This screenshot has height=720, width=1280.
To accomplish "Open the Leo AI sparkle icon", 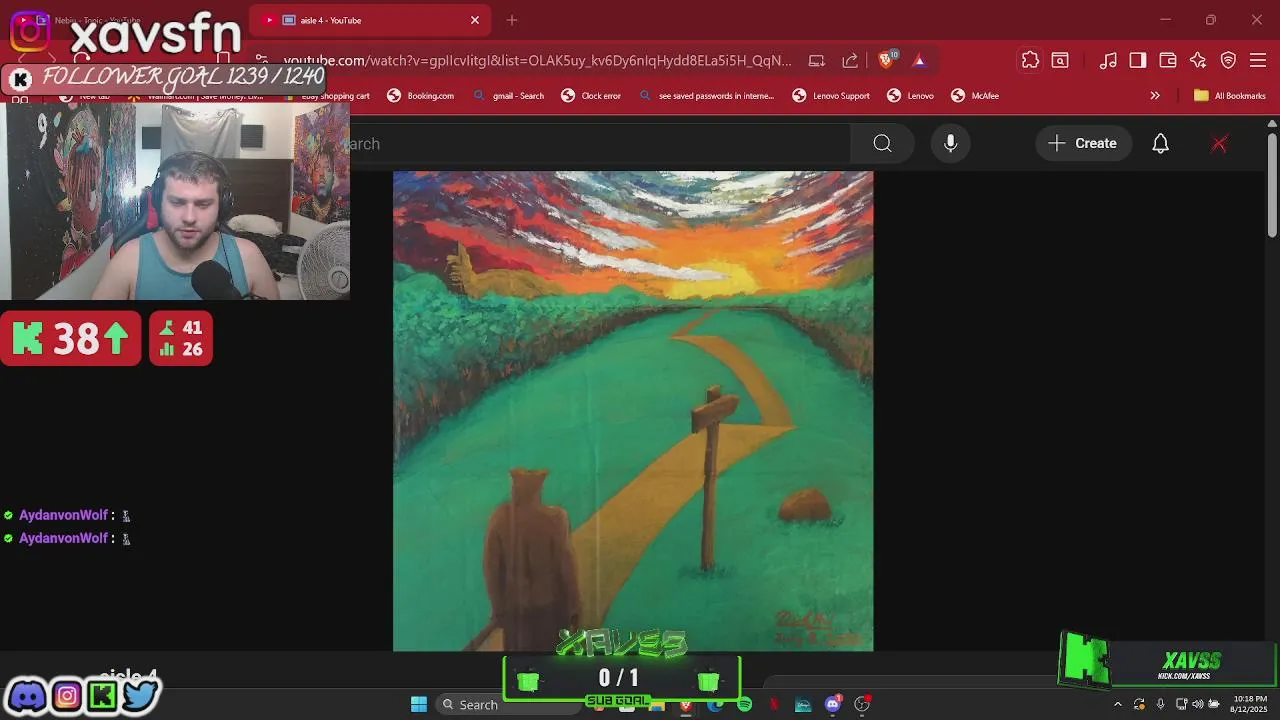I will point(1198,61).
